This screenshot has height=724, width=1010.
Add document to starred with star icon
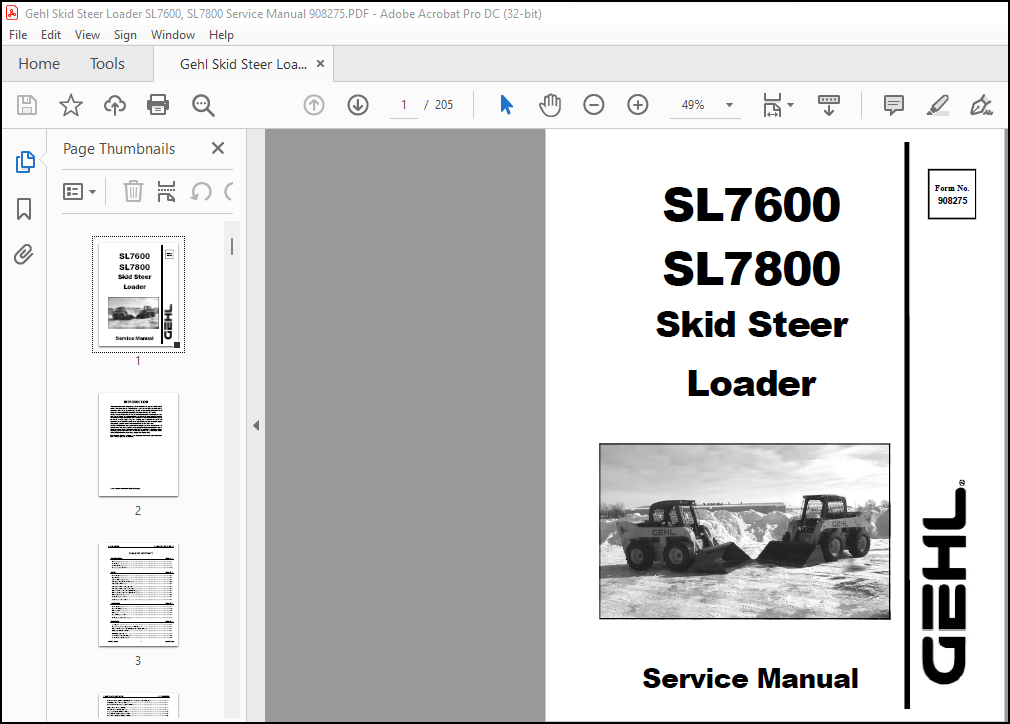(71, 105)
